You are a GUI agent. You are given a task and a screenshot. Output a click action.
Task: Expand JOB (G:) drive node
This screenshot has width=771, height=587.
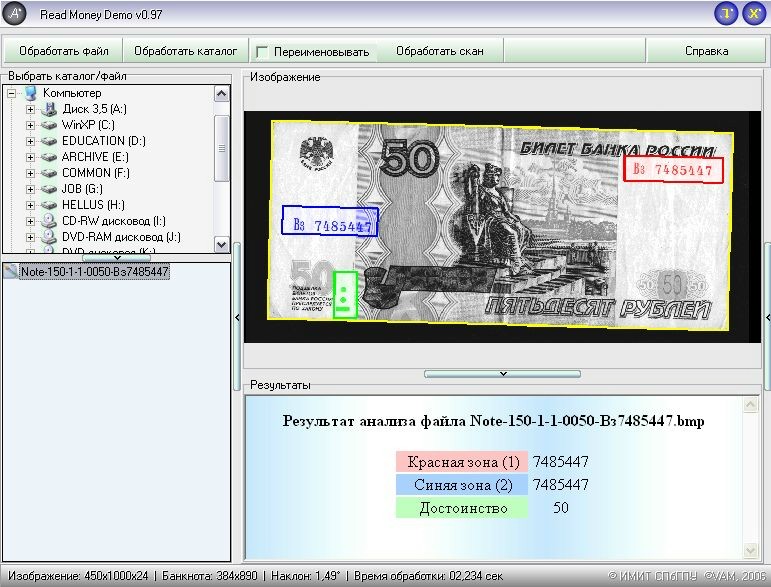30,189
